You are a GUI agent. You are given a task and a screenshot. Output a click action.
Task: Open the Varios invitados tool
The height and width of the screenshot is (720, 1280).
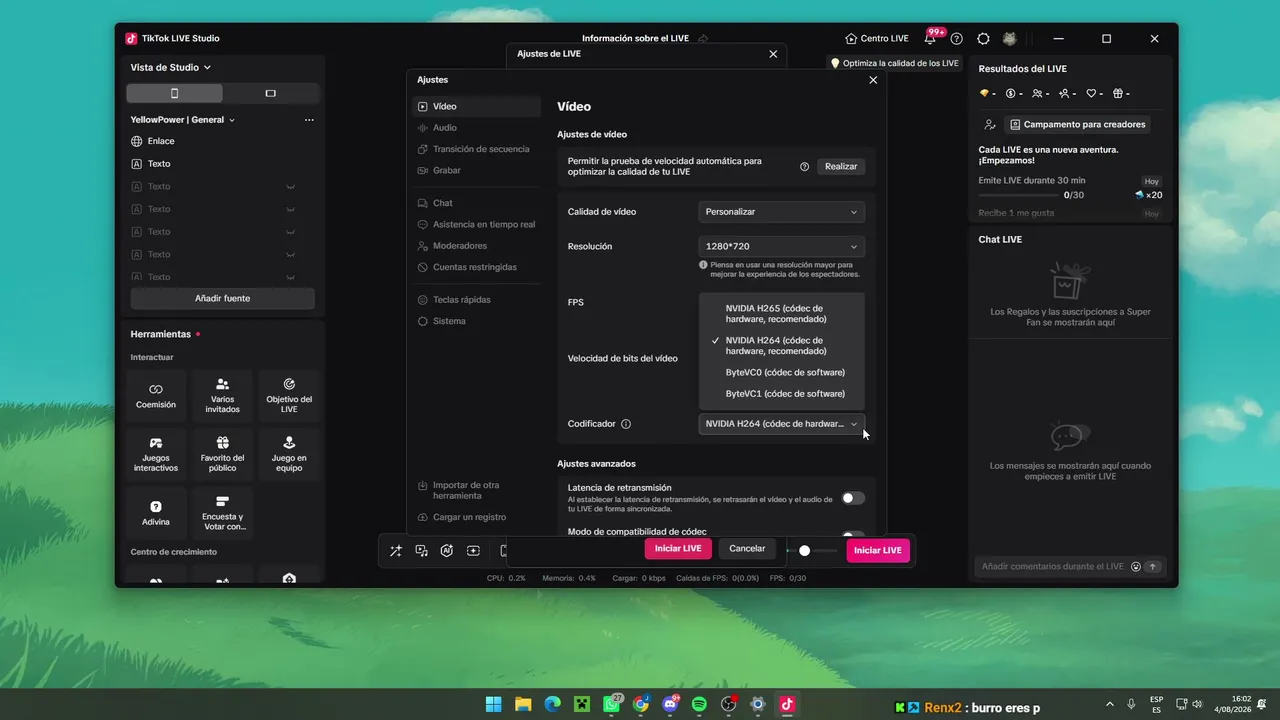223,395
